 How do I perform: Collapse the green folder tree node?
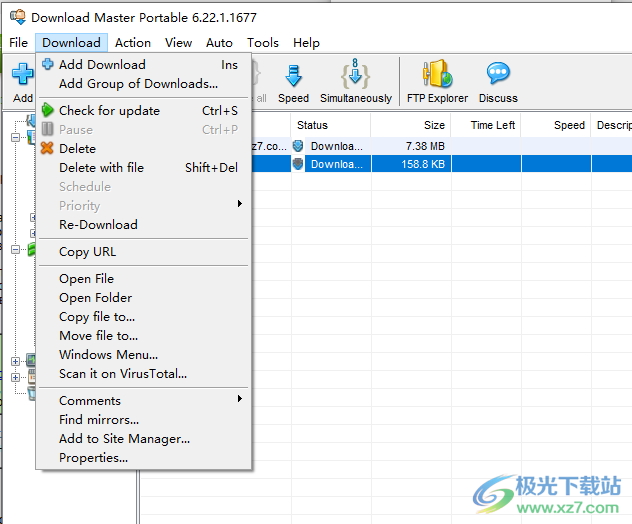15,250
